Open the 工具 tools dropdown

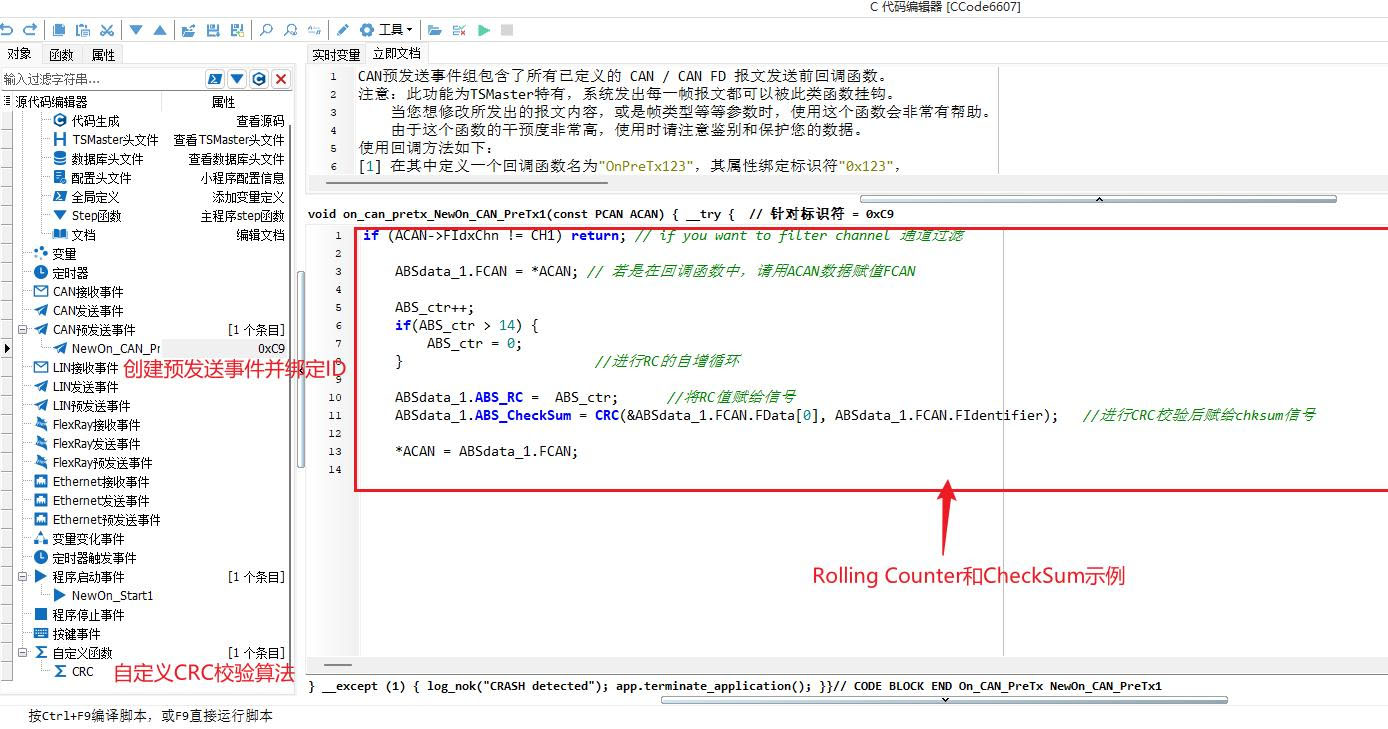point(392,30)
